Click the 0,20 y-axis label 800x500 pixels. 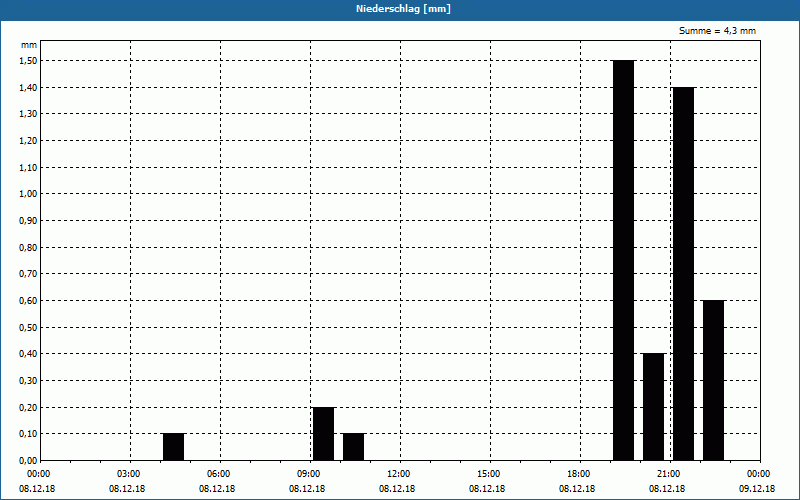28,408
